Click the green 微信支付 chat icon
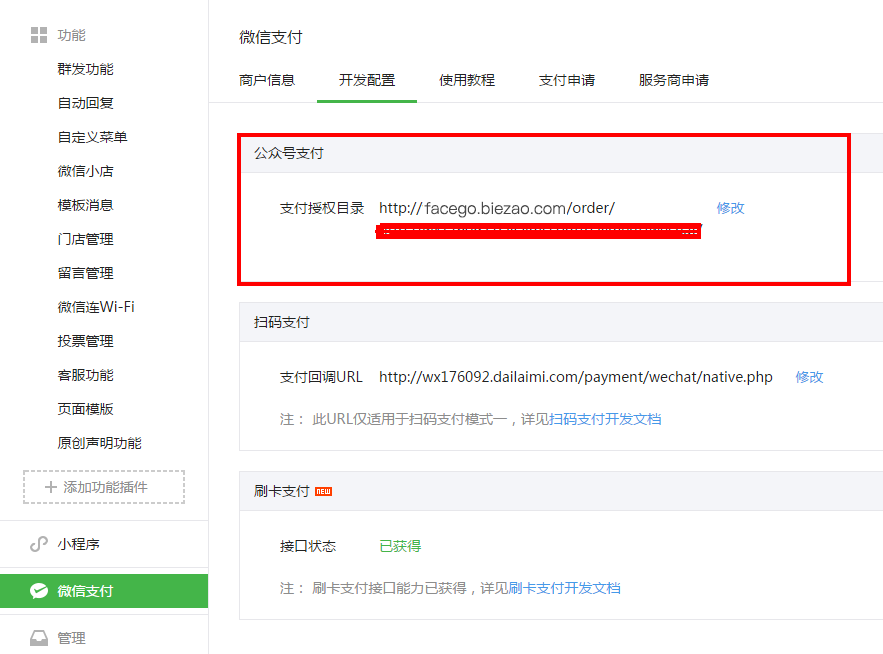The image size is (883, 654). click(x=39, y=591)
